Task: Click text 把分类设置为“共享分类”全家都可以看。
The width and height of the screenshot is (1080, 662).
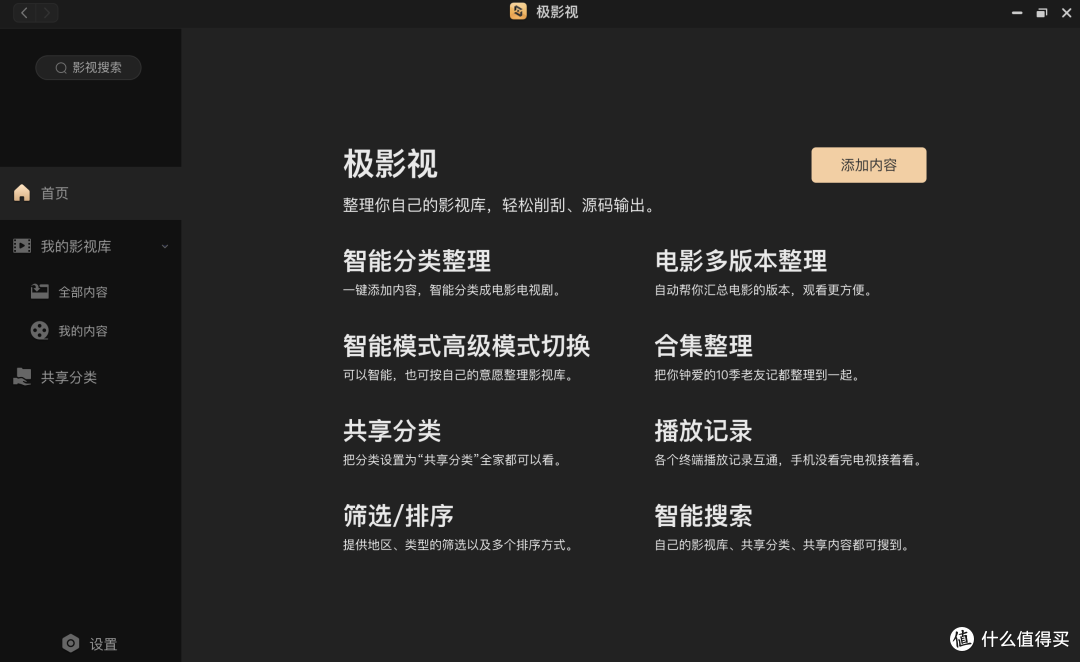Action: (454, 459)
